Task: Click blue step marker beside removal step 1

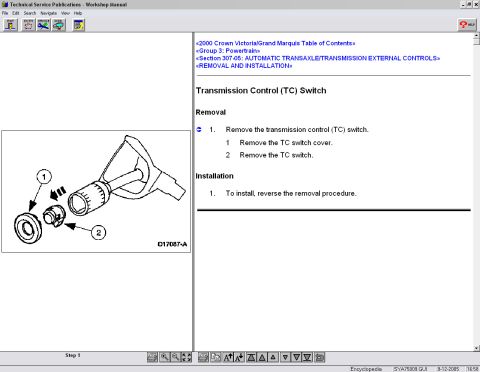Action: click(199, 129)
